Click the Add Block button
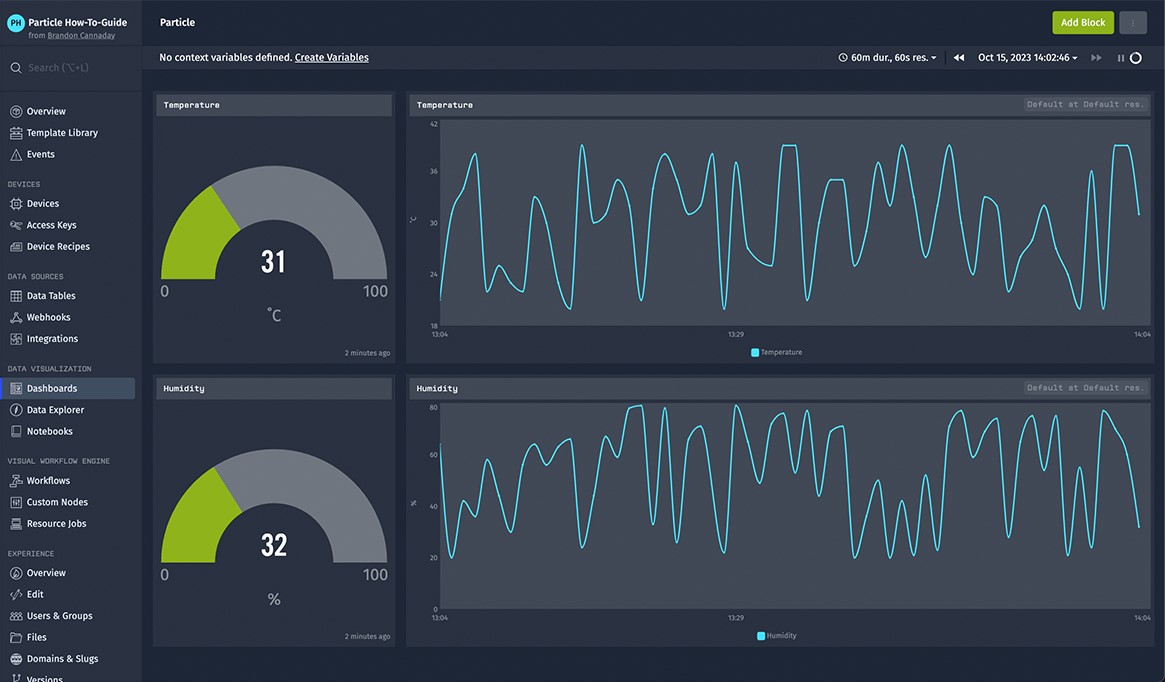Screen dimensions: 1165x682 point(1083,23)
